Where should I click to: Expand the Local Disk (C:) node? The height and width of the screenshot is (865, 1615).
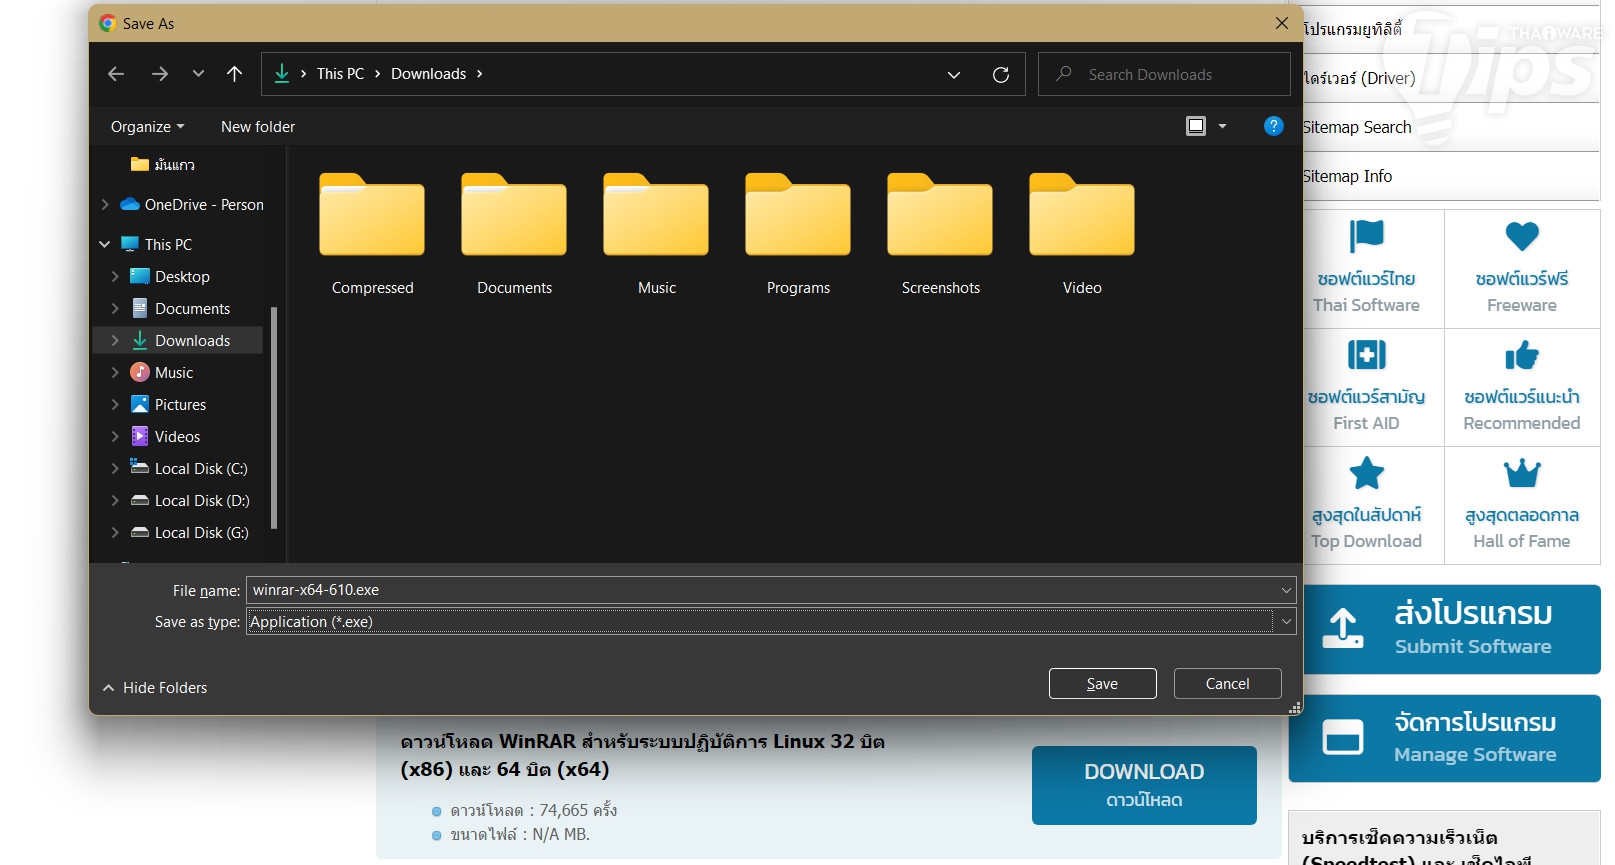pyautogui.click(x=115, y=468)
